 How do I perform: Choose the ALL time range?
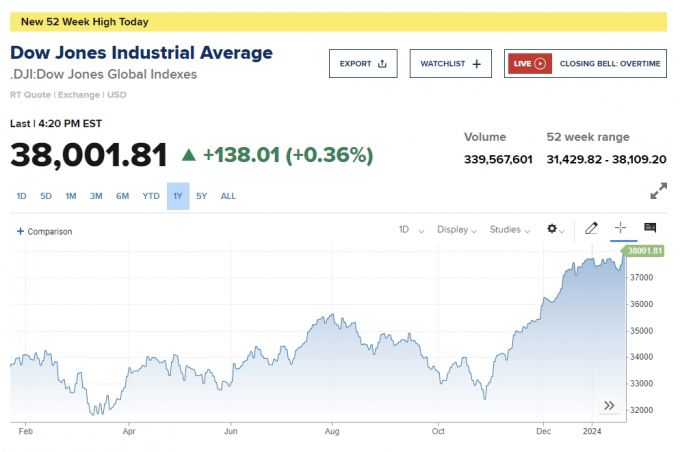click(x=228, y=196)
